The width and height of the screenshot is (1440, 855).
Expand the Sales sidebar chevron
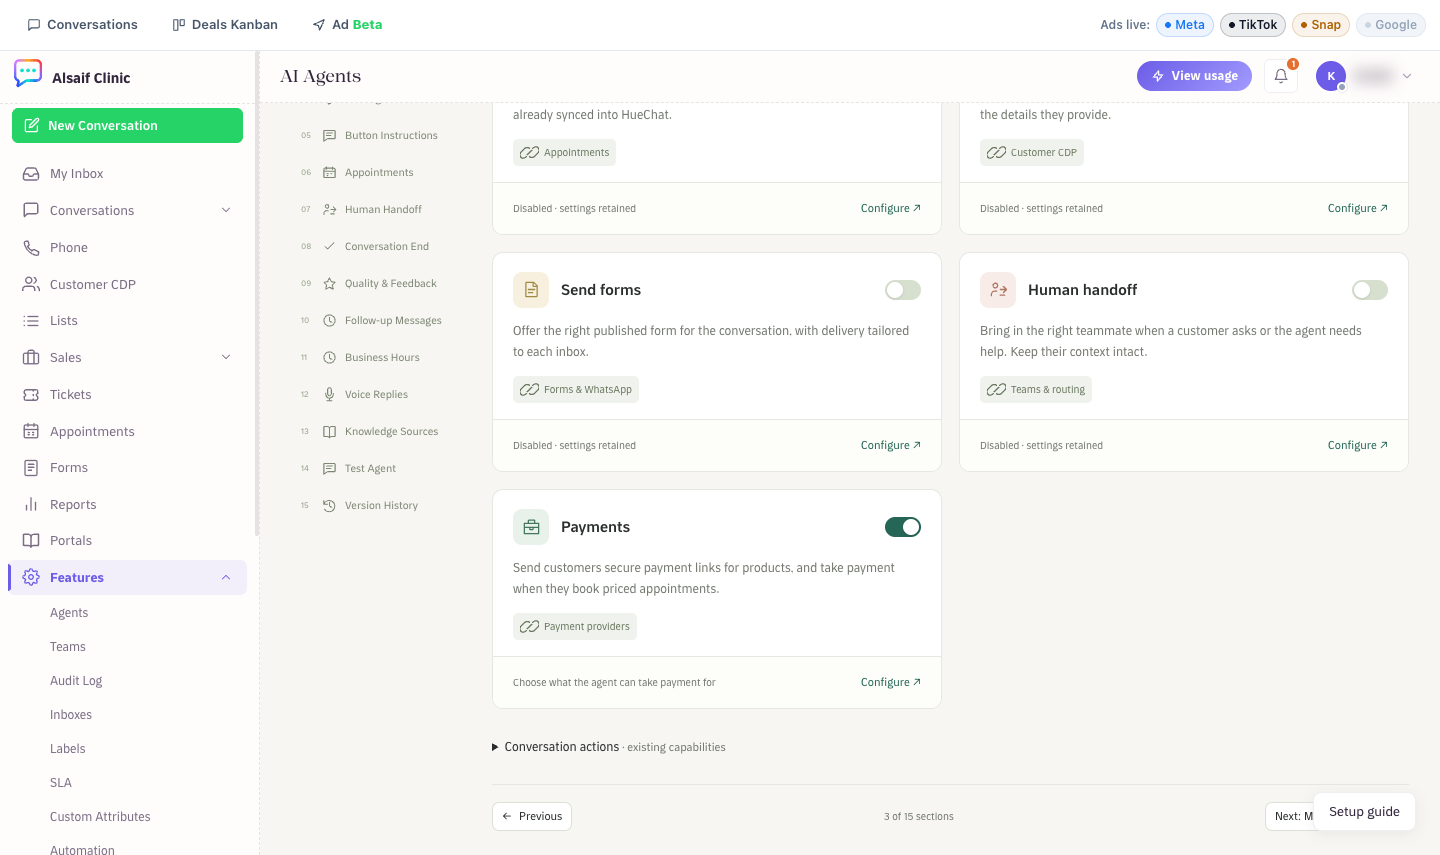click(x=226, y=358)
